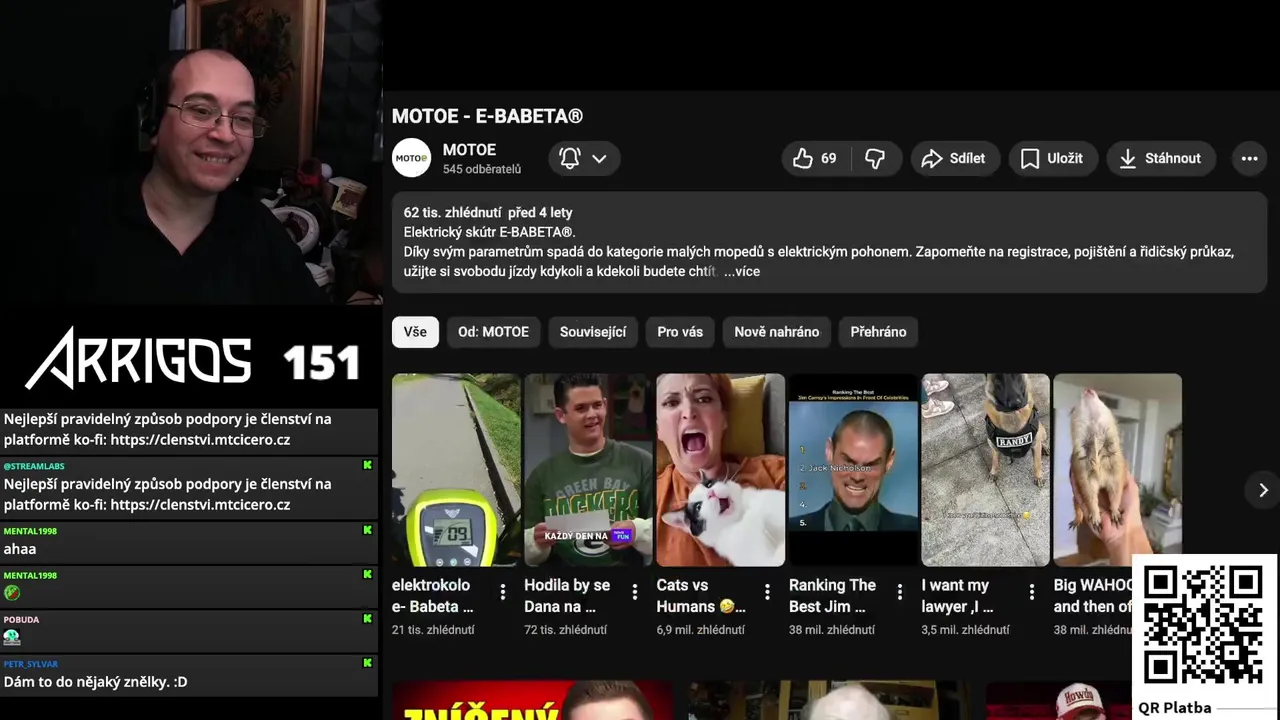Expand description with ...více

[742, 271]
